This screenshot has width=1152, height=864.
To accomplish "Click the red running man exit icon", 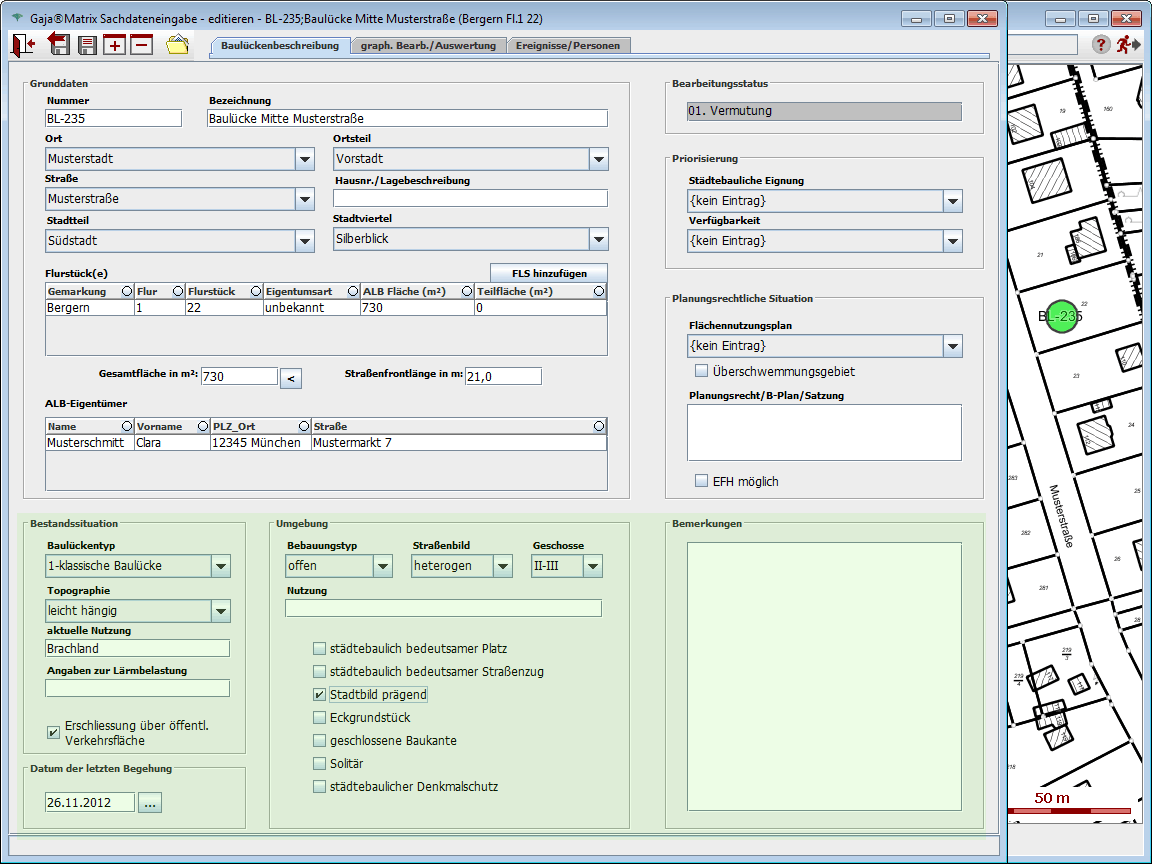I will (1129, 45).
